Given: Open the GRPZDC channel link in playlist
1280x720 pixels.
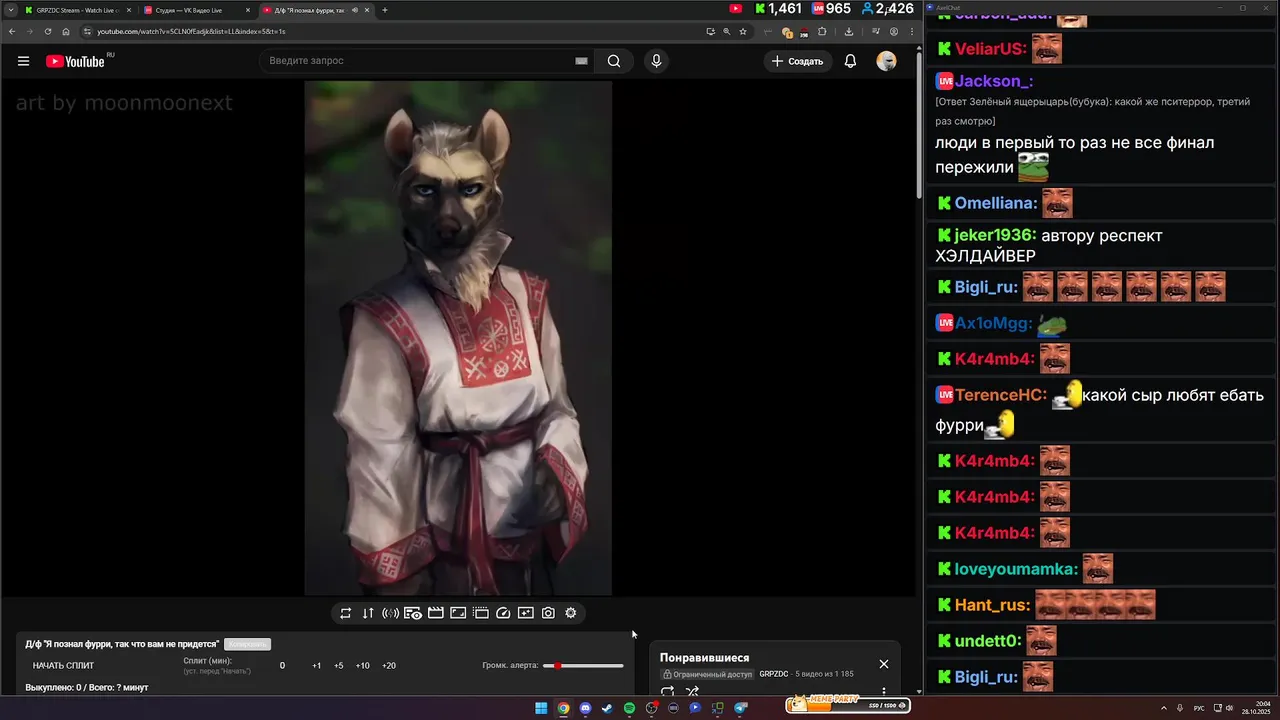Looking at the screenshot, I should [x=774, y=675].
